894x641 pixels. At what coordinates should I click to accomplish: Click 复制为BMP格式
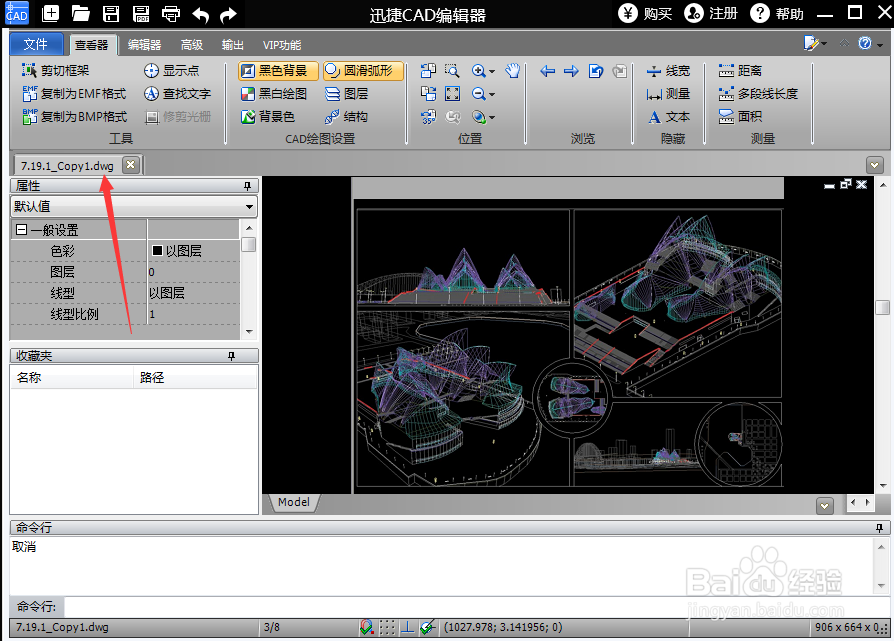coord(75,116)
